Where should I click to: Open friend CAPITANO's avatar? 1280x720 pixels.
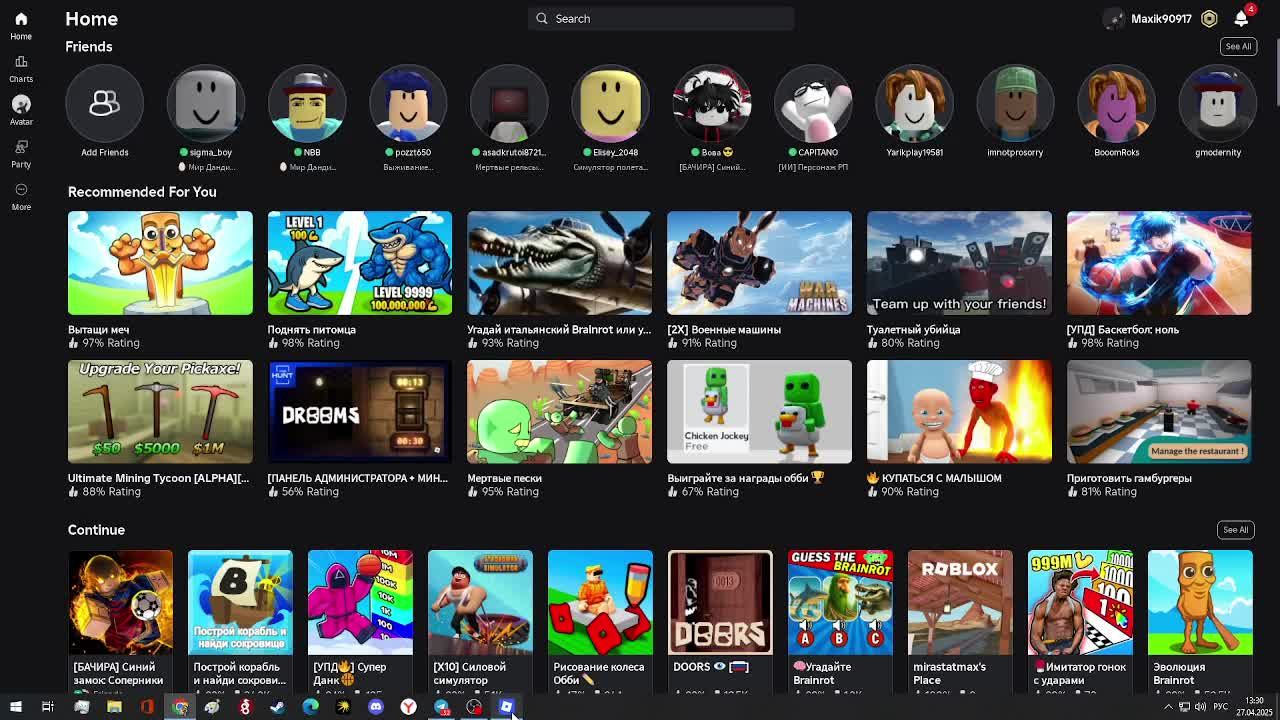(812, 104)
